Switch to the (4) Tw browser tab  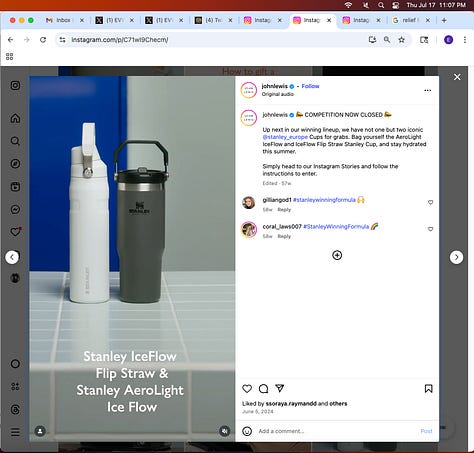pos(213,20)
